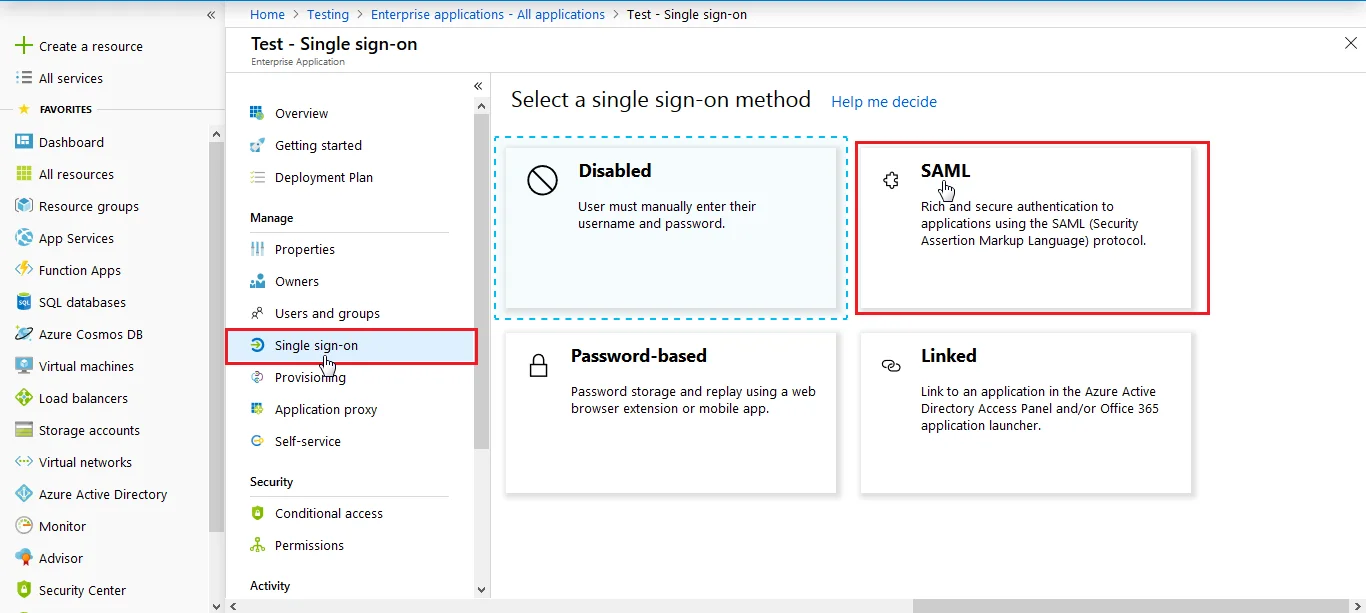
Task: Pick the Password-based sign-on option
Action: pyautogui.click(x=671, y=413)
